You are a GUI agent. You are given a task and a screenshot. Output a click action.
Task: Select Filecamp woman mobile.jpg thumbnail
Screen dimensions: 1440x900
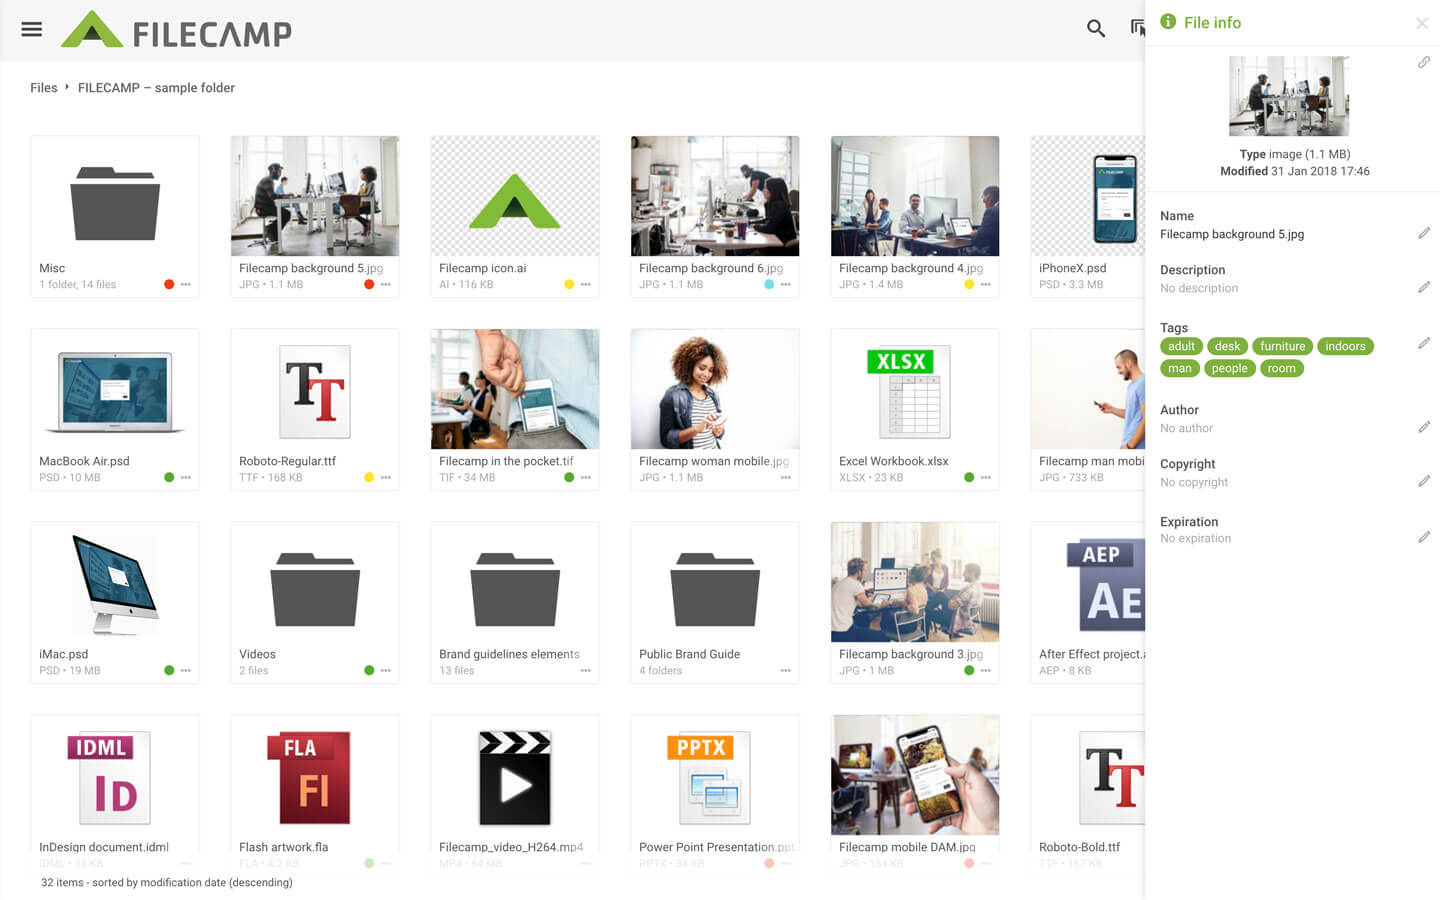pos(715,390)
